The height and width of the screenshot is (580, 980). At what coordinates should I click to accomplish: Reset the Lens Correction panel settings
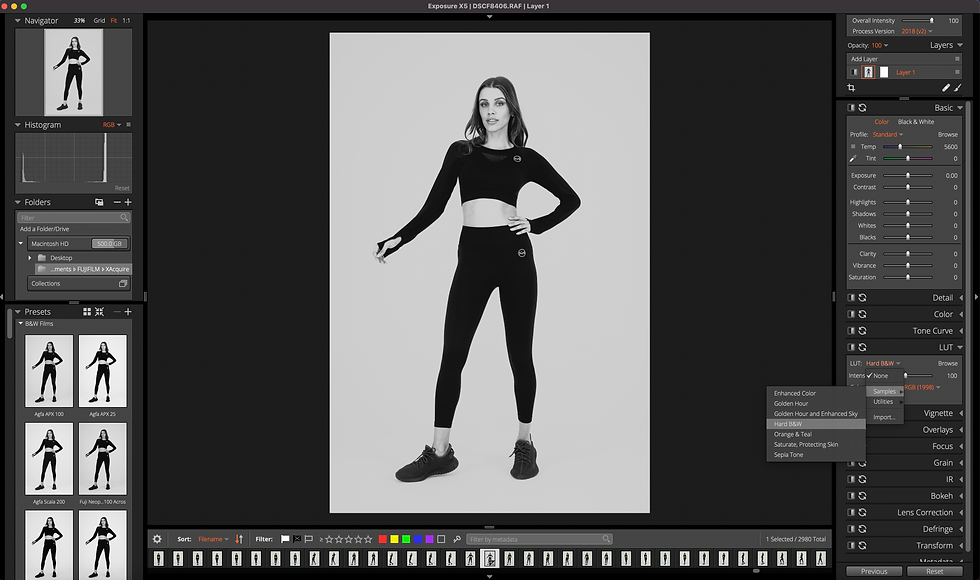coord(862,512)
